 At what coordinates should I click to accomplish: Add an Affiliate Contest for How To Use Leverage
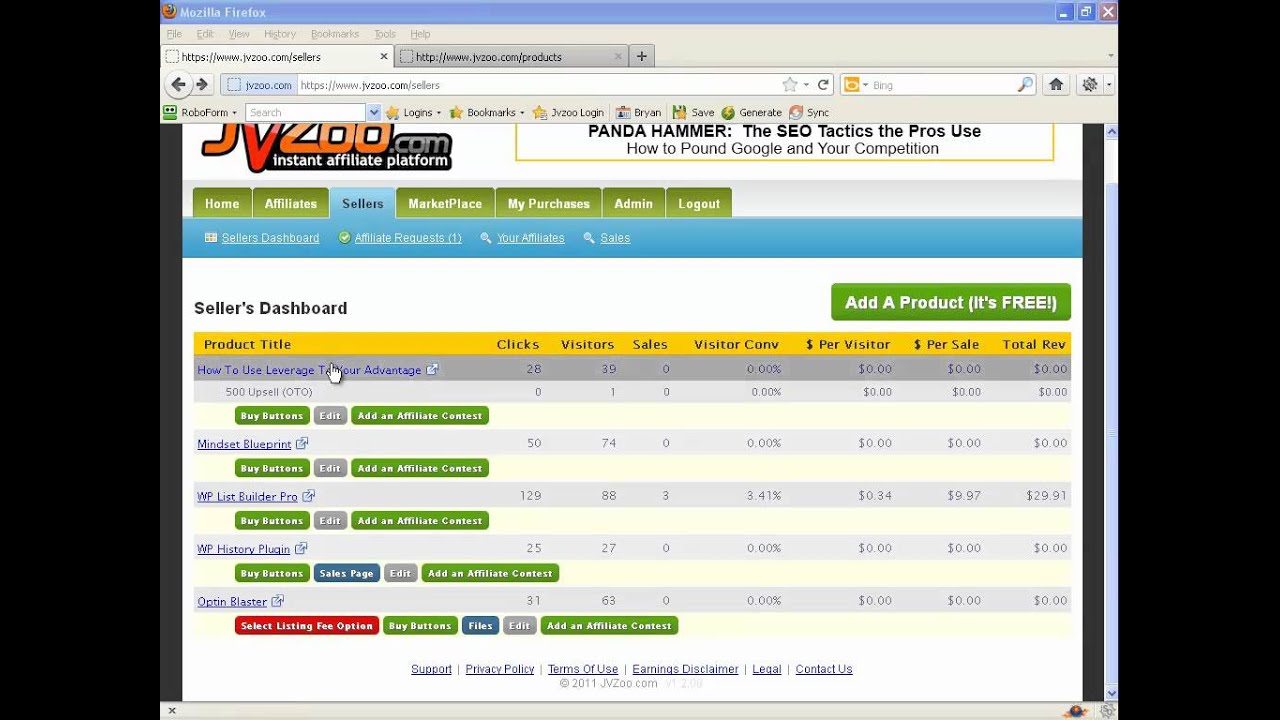pos(420,415)
